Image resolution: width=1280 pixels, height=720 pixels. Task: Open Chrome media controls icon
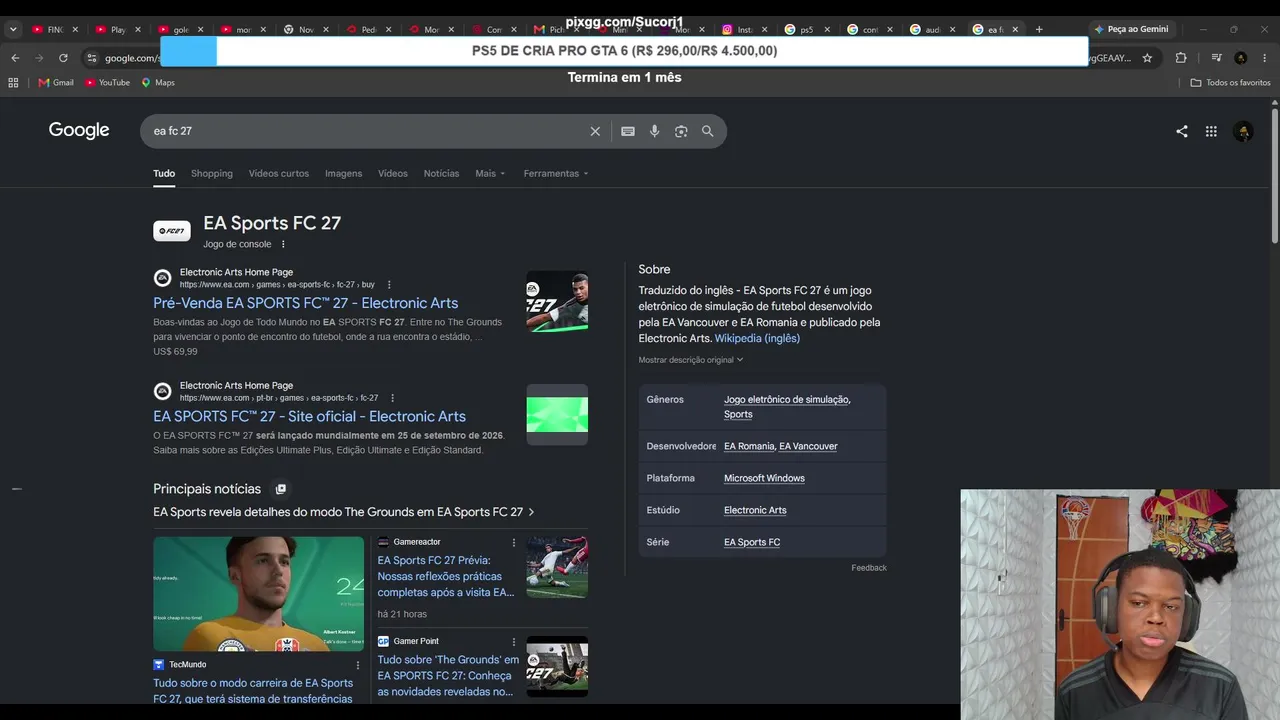[1216, 58]
